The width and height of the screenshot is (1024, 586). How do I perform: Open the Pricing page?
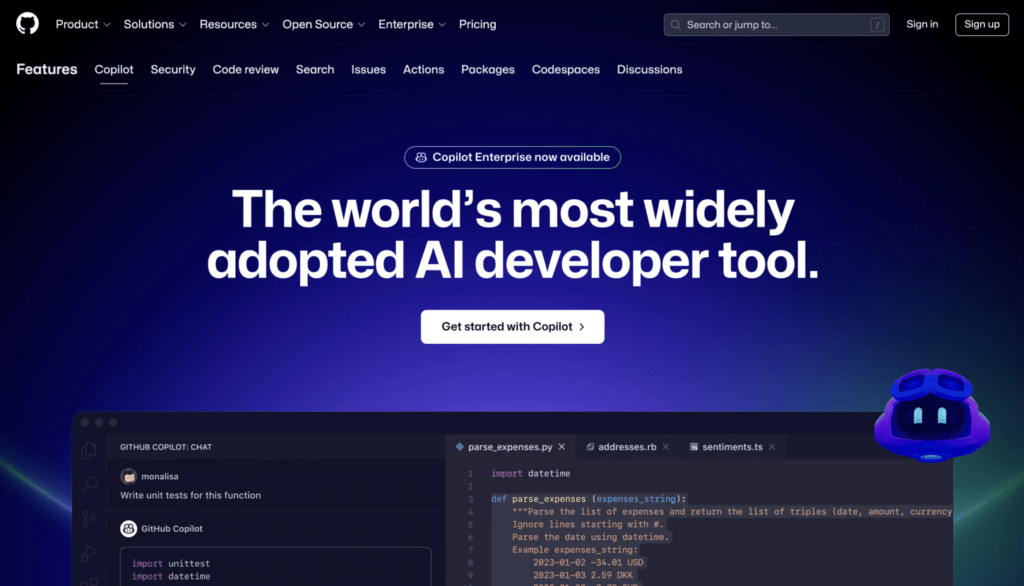(x=477, y=24)
